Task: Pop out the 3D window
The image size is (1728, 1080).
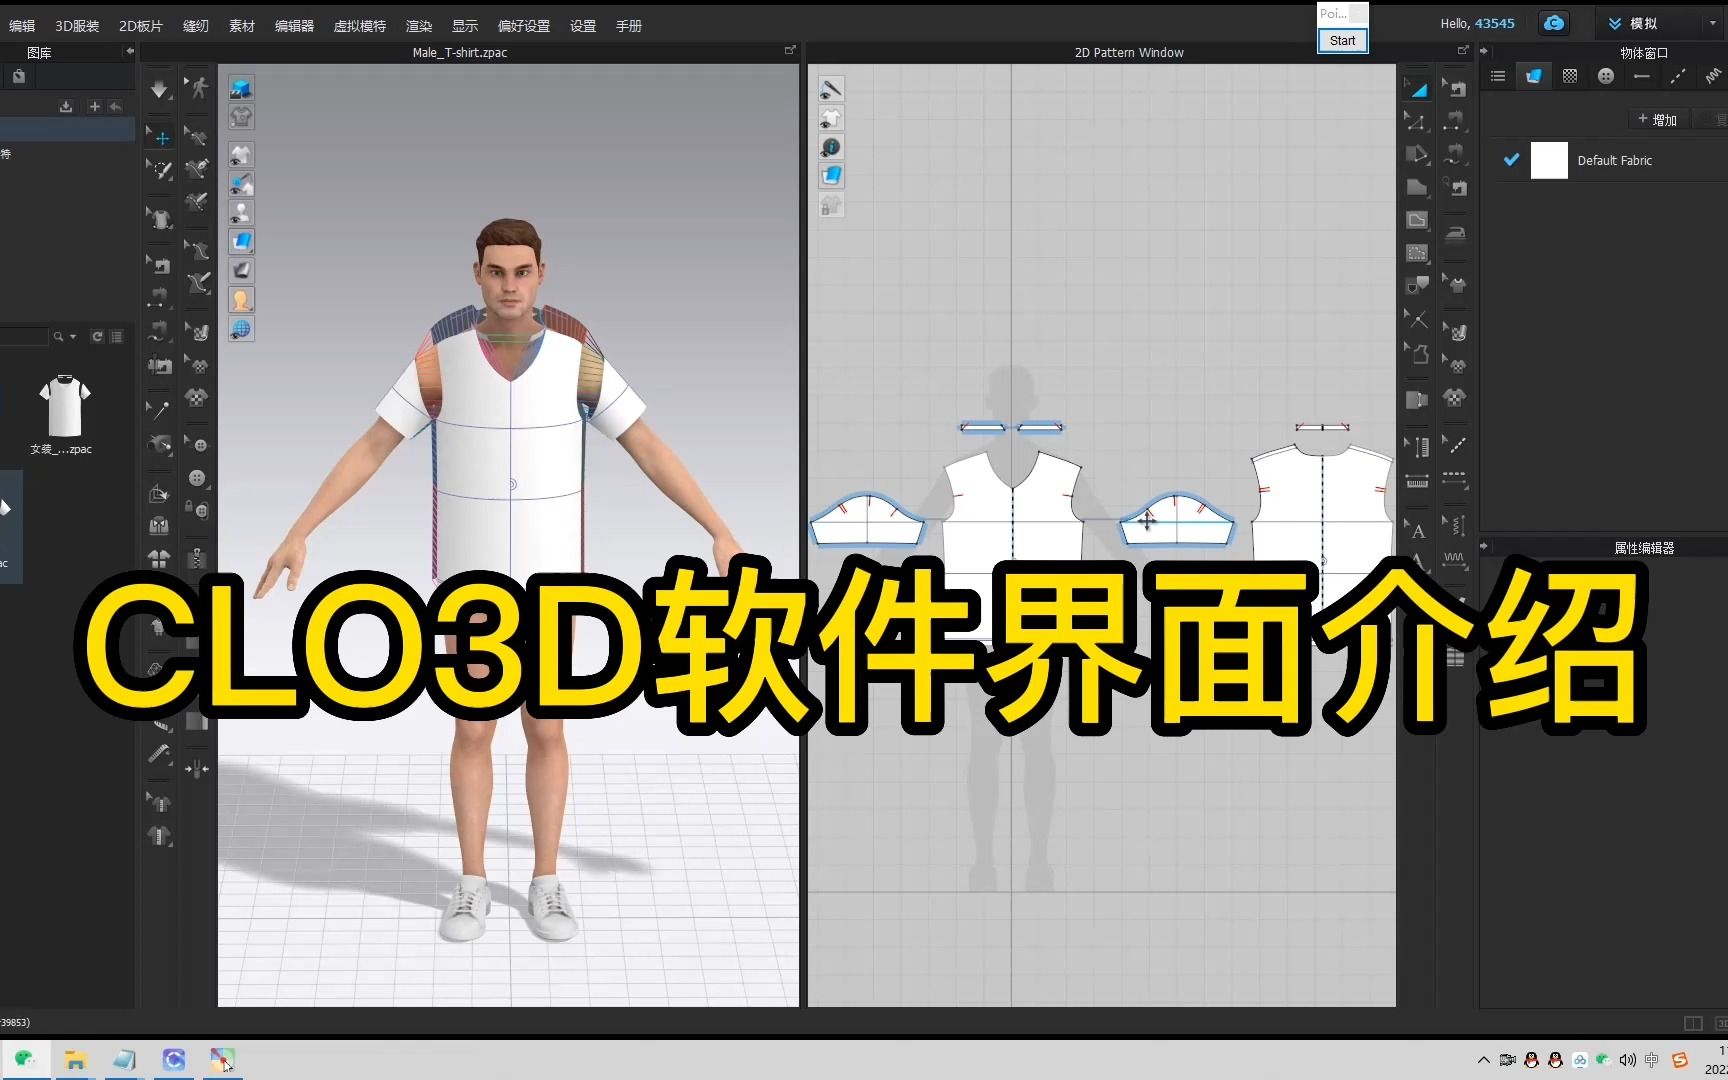Action: click(x=790, y=50)
